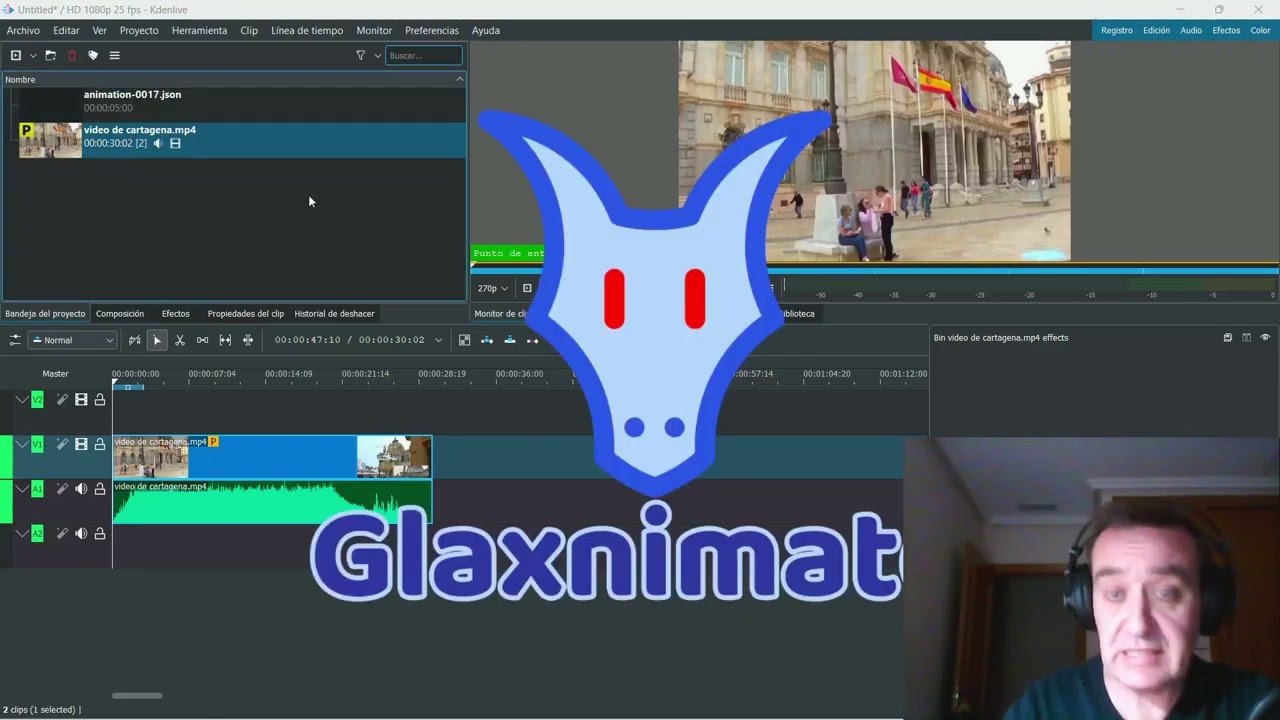Select the multicam move tool icon

(248, 340)
